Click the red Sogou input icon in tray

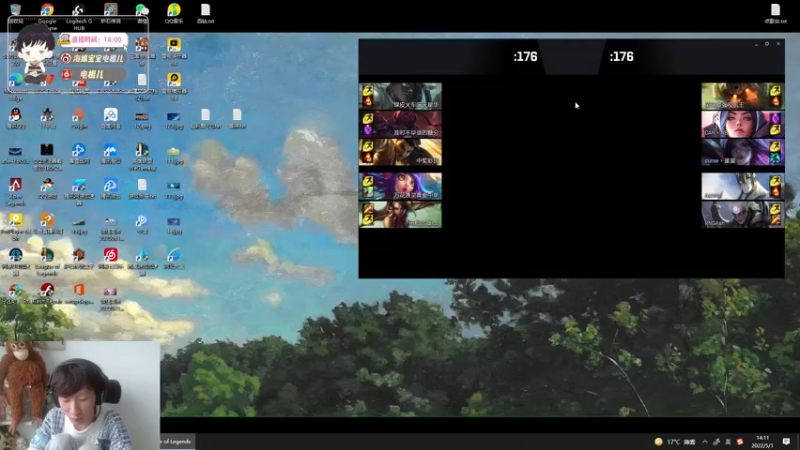[x=740, y=442]
